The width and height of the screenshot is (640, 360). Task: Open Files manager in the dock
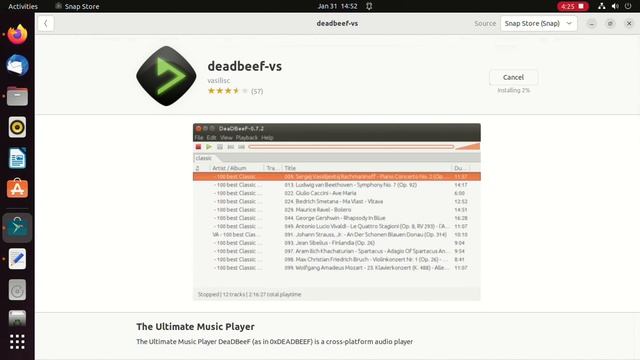(17, 96)
